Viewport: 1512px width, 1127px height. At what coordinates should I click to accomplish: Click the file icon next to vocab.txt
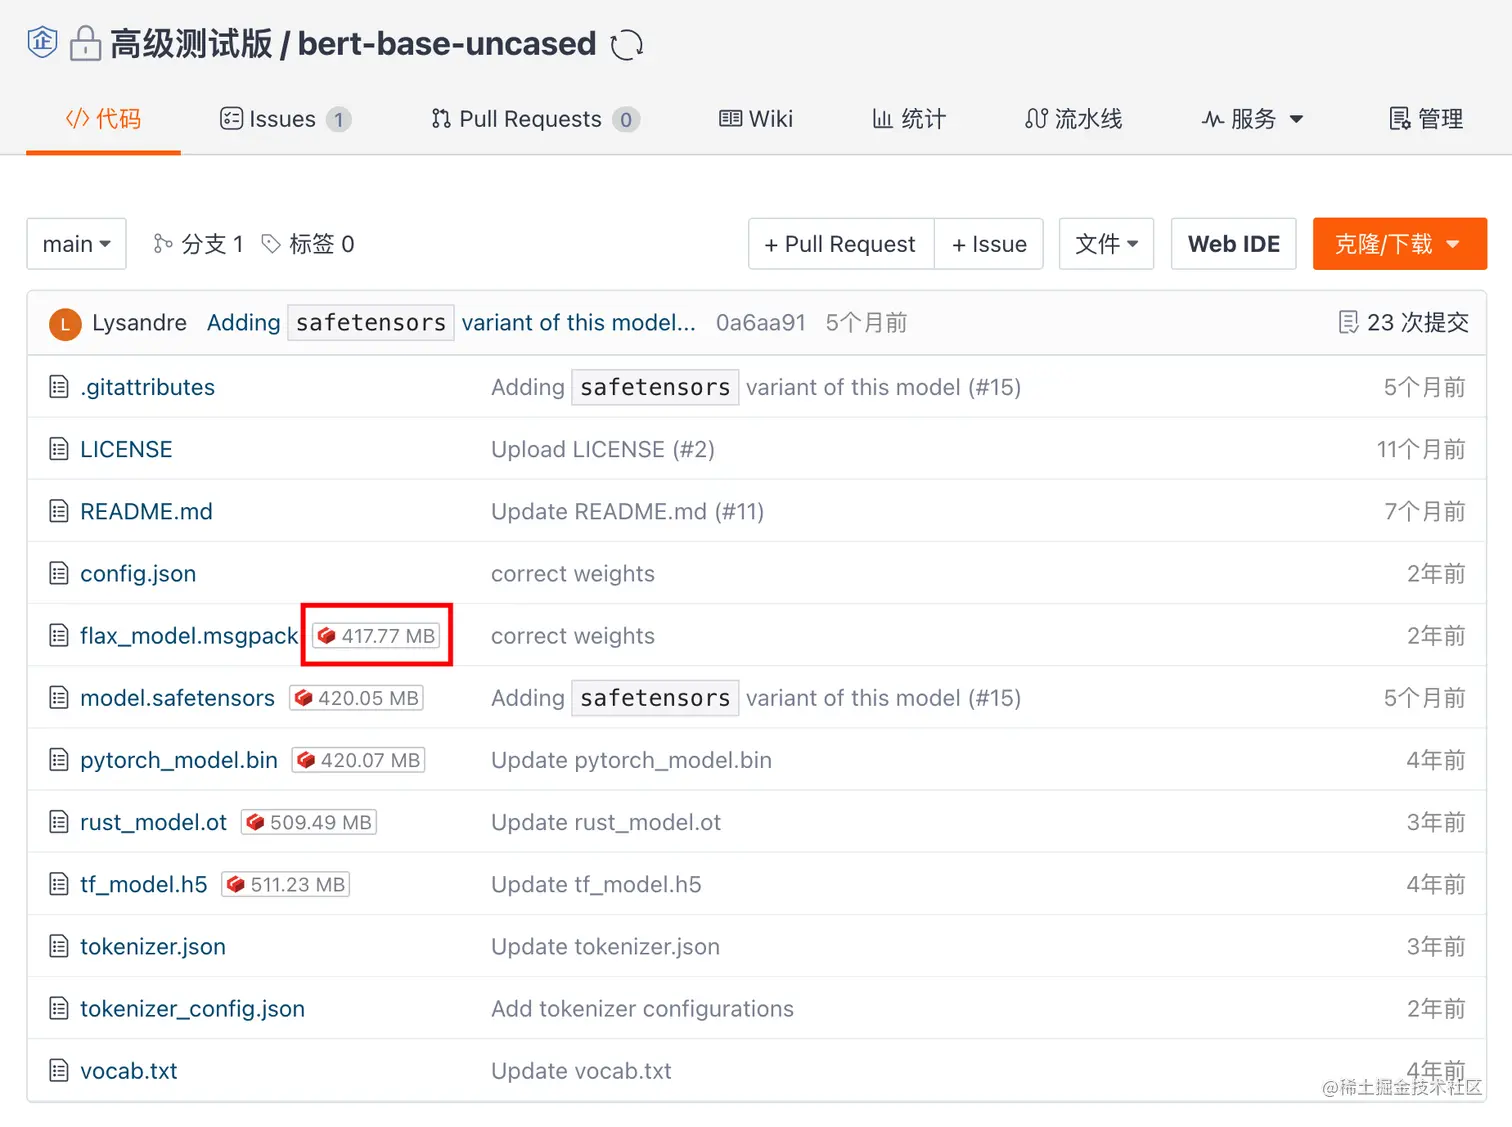pos(59,1071)
